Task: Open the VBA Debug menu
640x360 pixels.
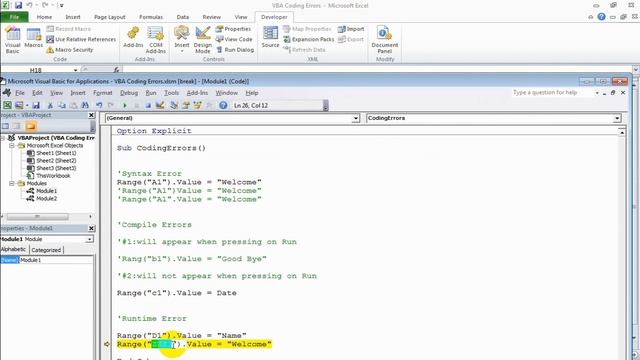Action: tap(129, 93)
